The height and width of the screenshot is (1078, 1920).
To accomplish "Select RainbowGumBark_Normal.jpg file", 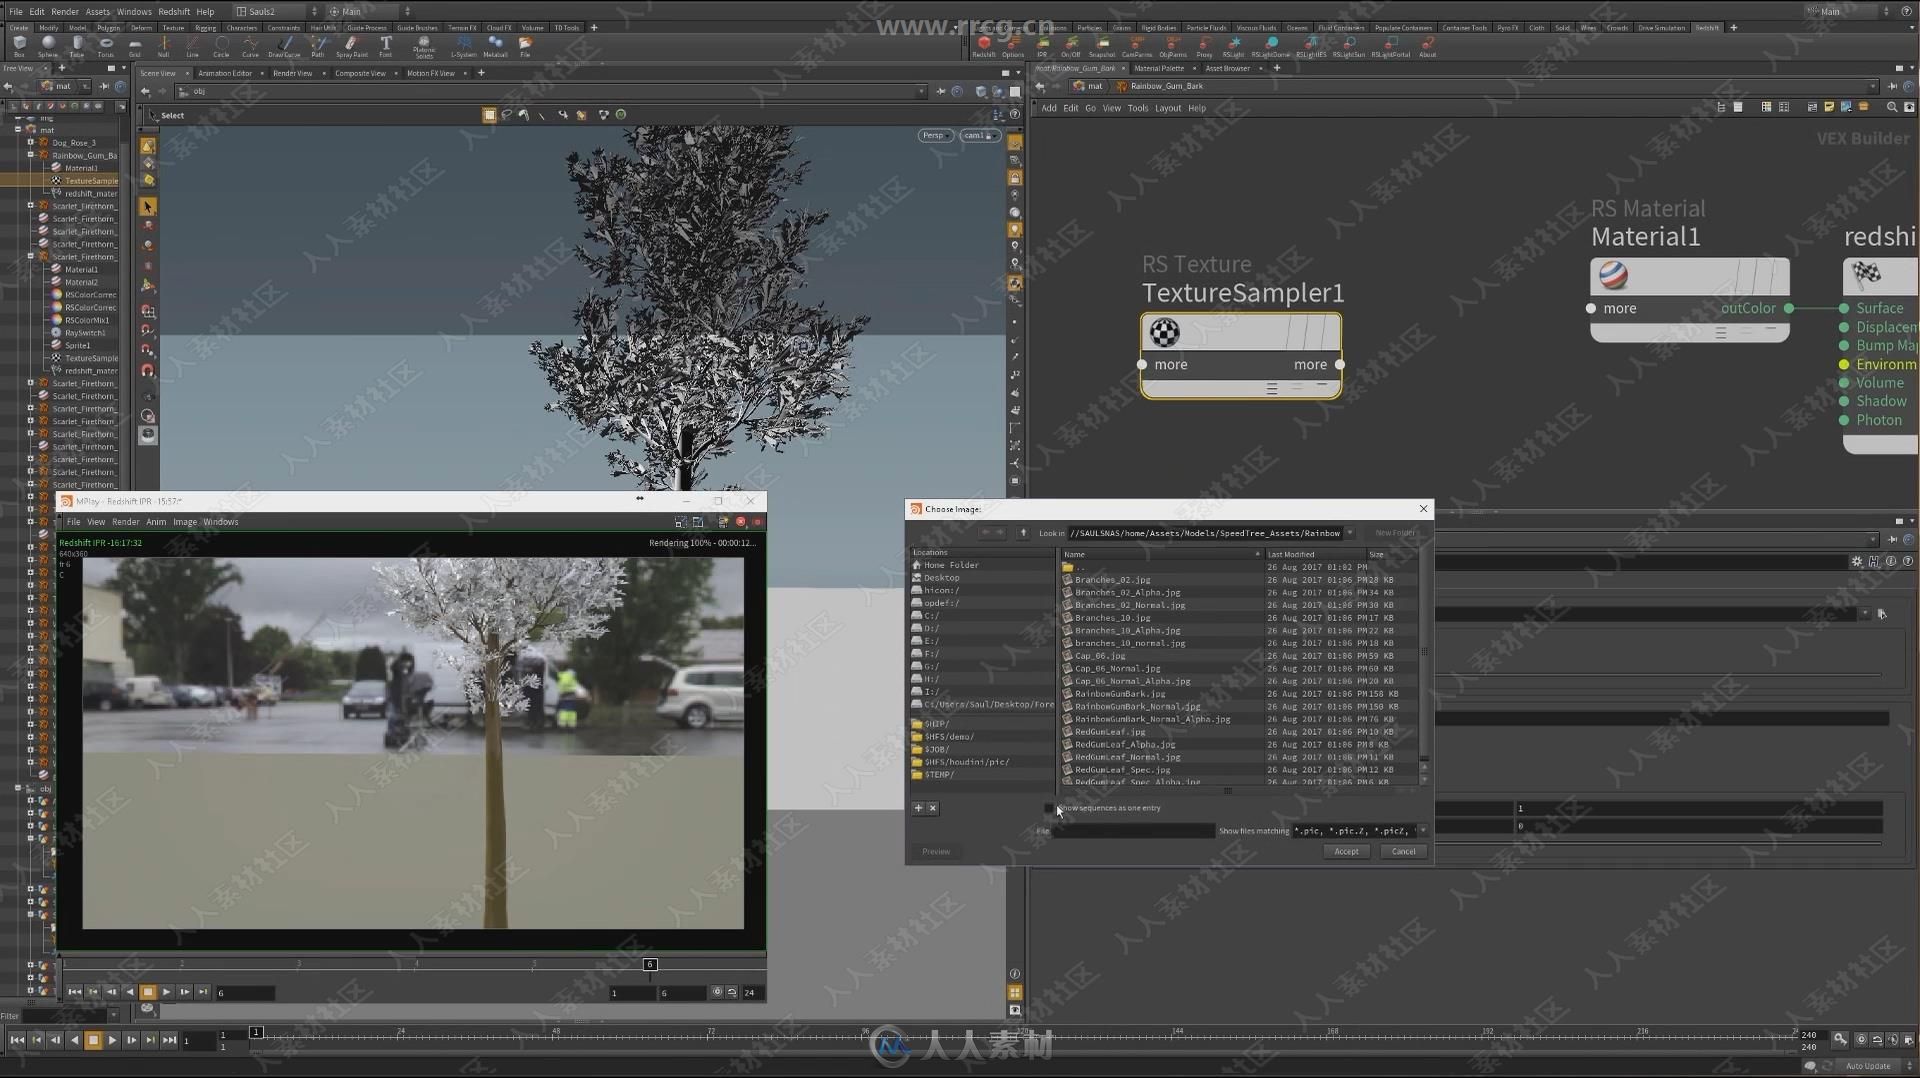I will [x=1137, y=707].
